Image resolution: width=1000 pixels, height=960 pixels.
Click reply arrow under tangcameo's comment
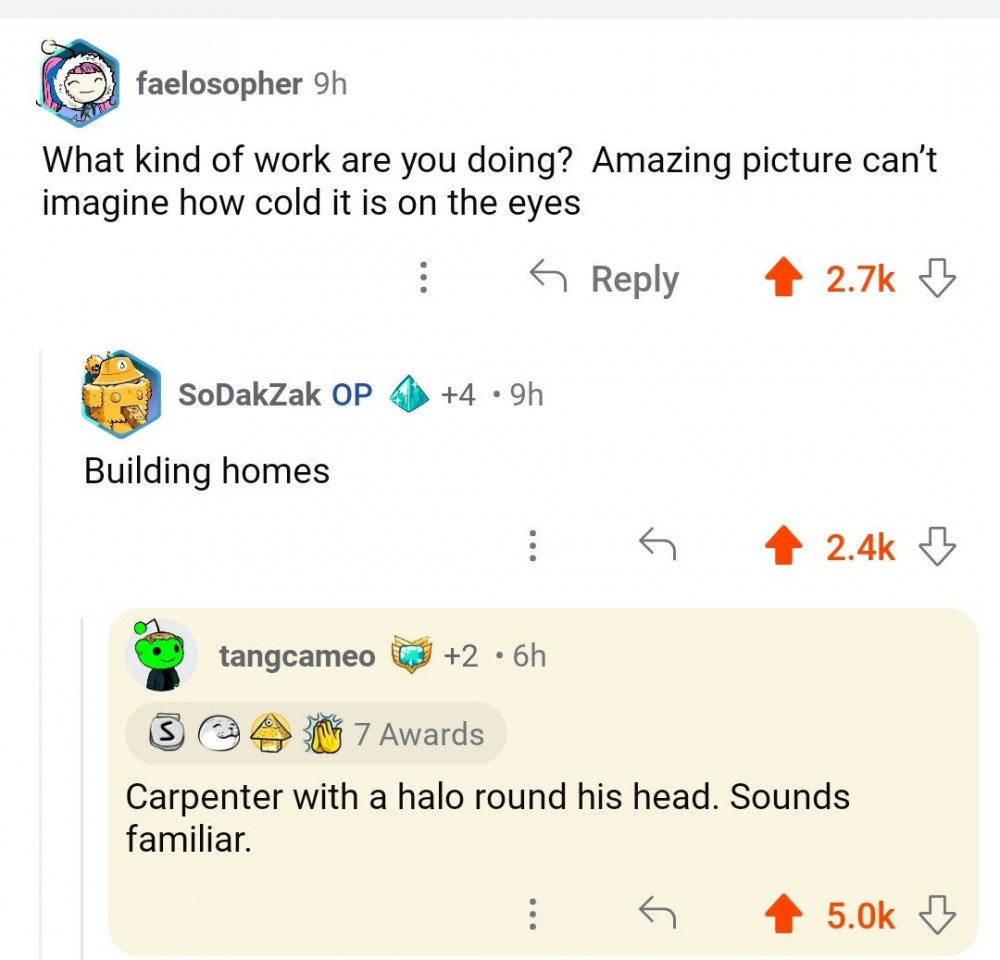pyautogui.click(x=657, y=913)
